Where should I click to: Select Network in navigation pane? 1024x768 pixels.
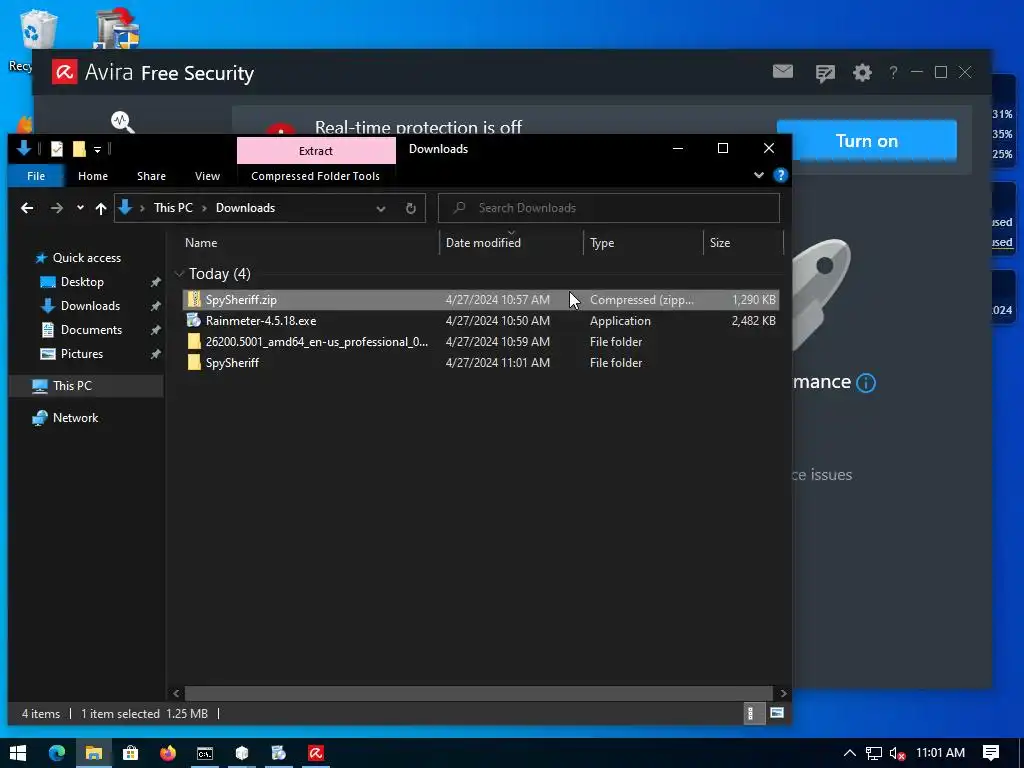tap(75, 418)
